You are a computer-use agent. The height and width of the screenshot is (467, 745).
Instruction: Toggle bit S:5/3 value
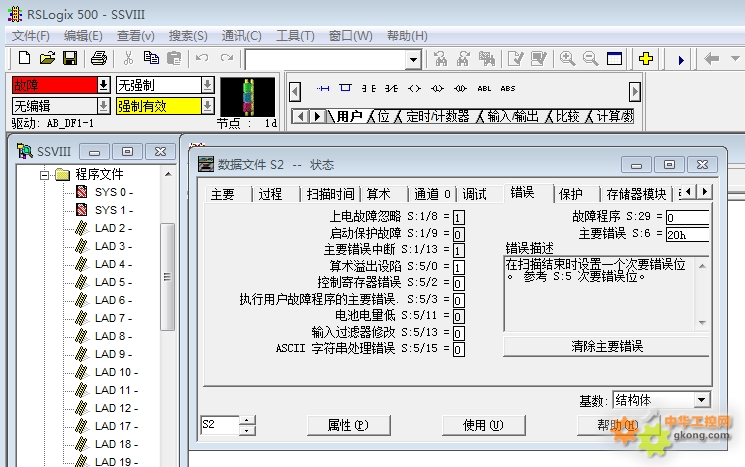[x=458, y=300]
